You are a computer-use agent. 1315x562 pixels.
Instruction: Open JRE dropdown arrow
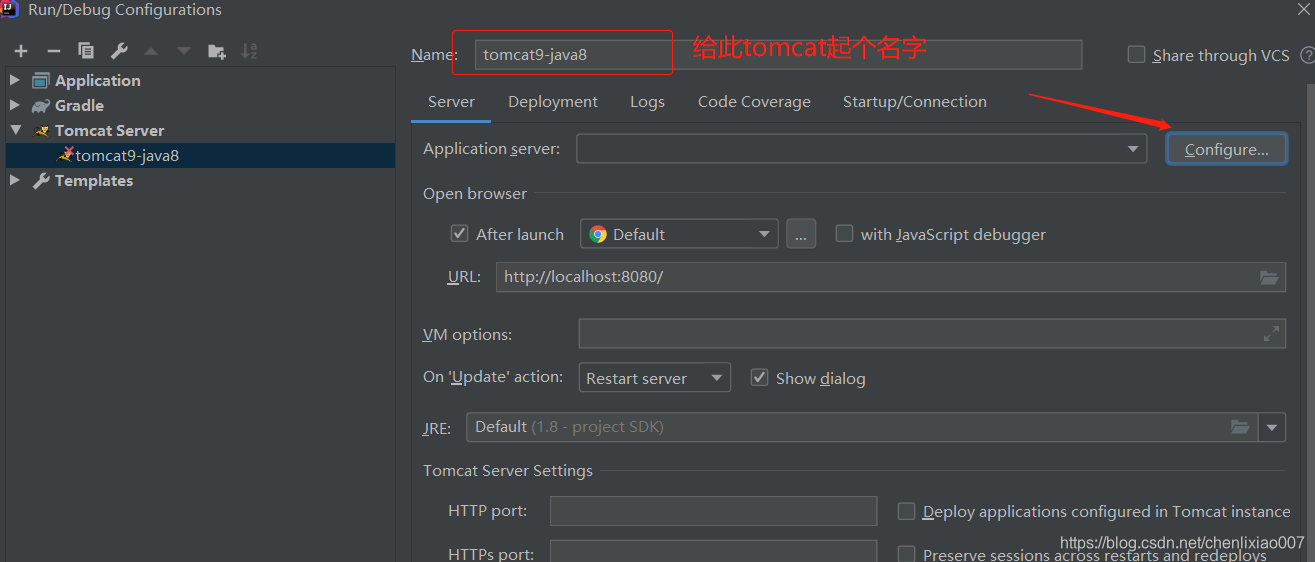[1272, 427]
